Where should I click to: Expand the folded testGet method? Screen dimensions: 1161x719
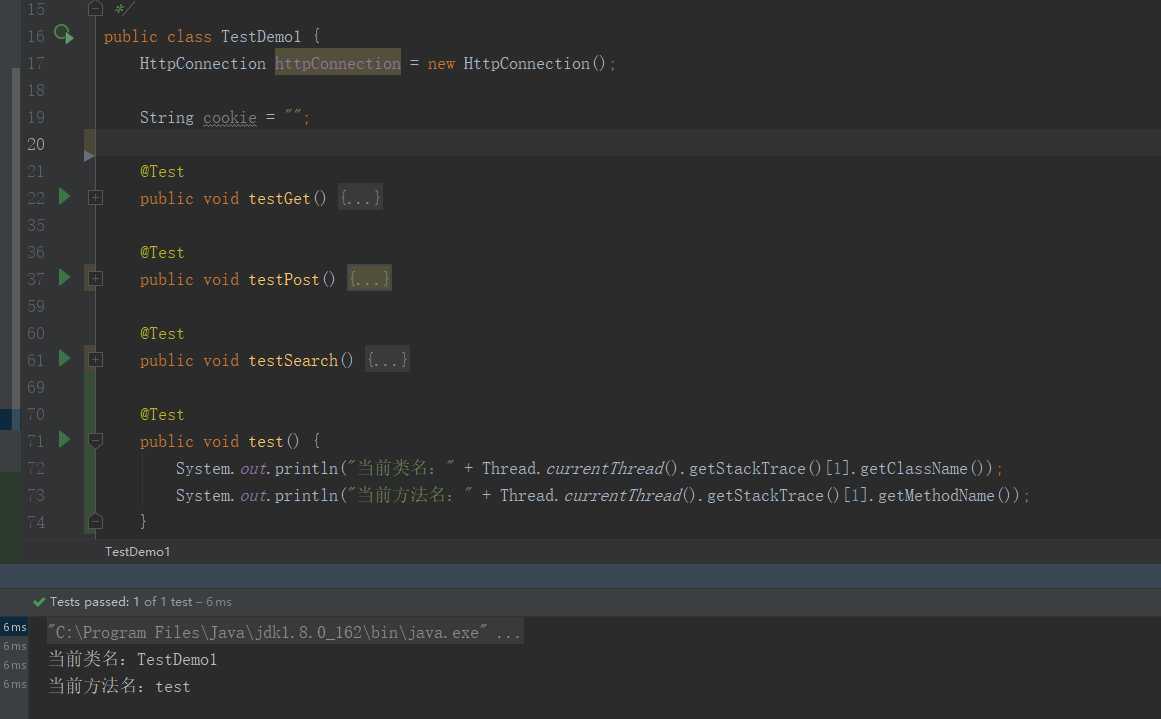tap(96, 198)
